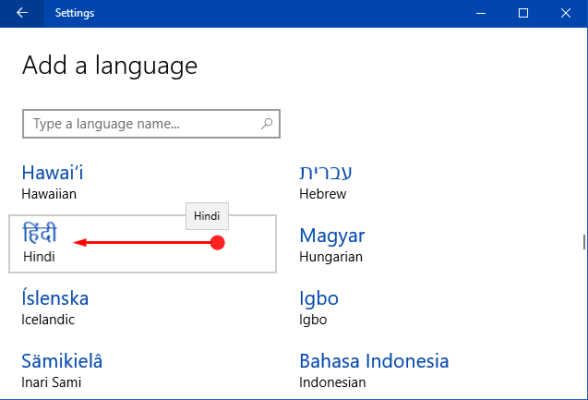The width and height of the screenshot is (588, 400).
Task: Focus the 'Type a language name' field
Action: pyautogui.click(x=151, y=124)
